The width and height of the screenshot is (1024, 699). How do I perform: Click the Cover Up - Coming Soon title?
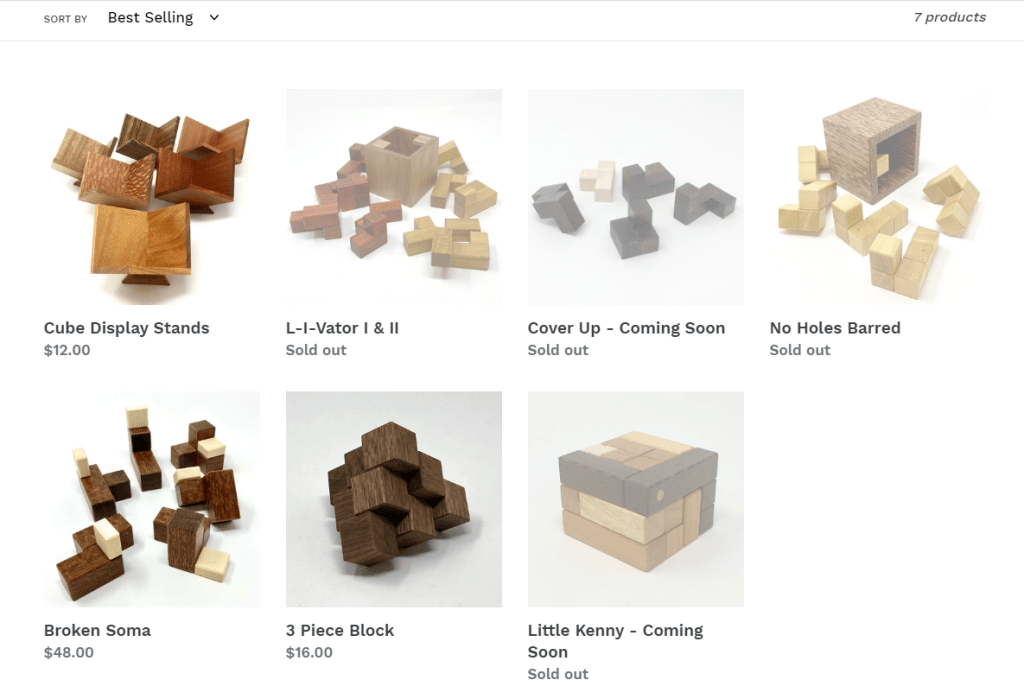point(626,328)
